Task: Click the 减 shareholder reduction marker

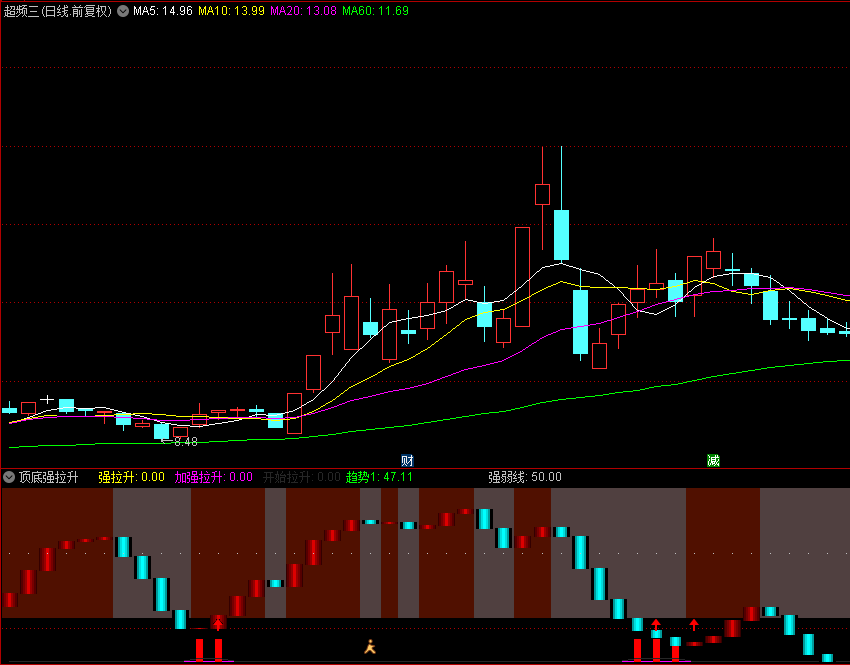Action: coord(713,461)
